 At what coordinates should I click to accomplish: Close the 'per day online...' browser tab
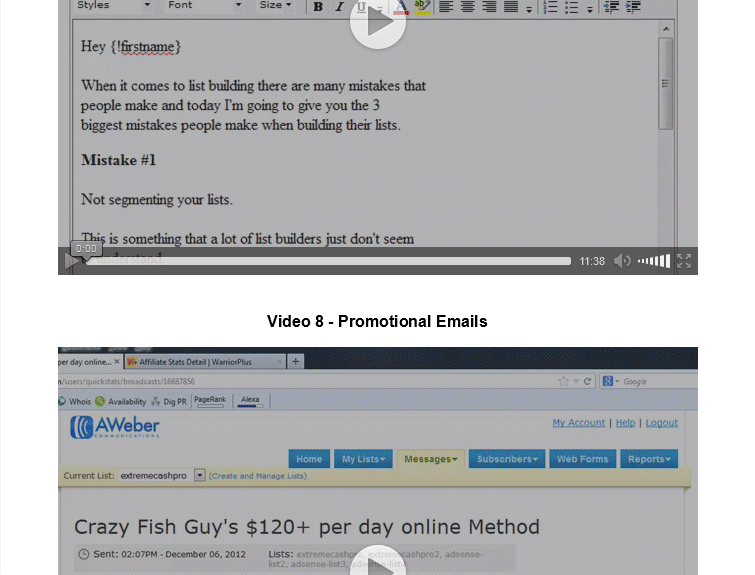tap(117, 361)
